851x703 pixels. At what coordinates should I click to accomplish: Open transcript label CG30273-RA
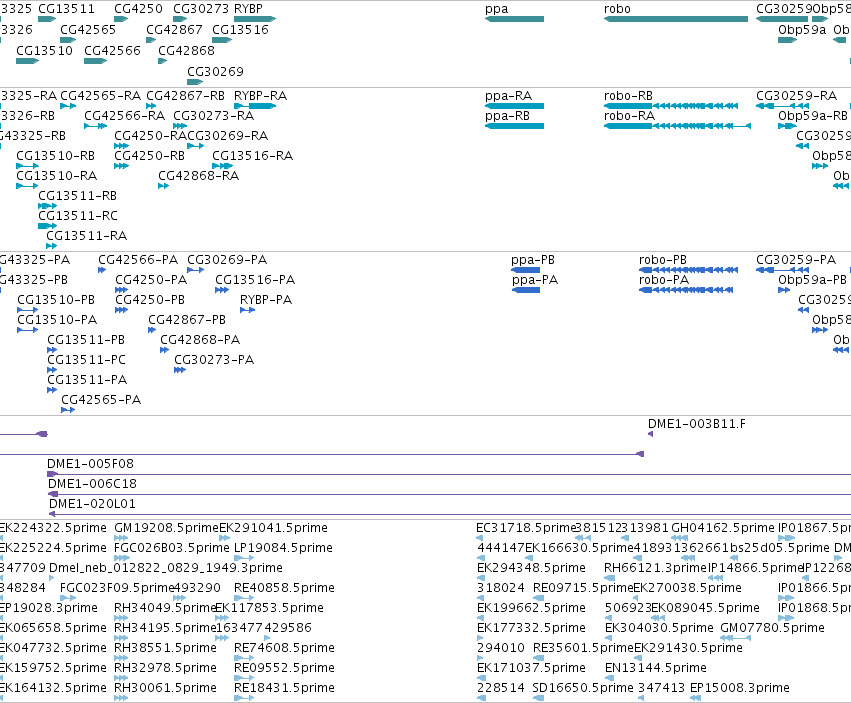click(214, 116)
